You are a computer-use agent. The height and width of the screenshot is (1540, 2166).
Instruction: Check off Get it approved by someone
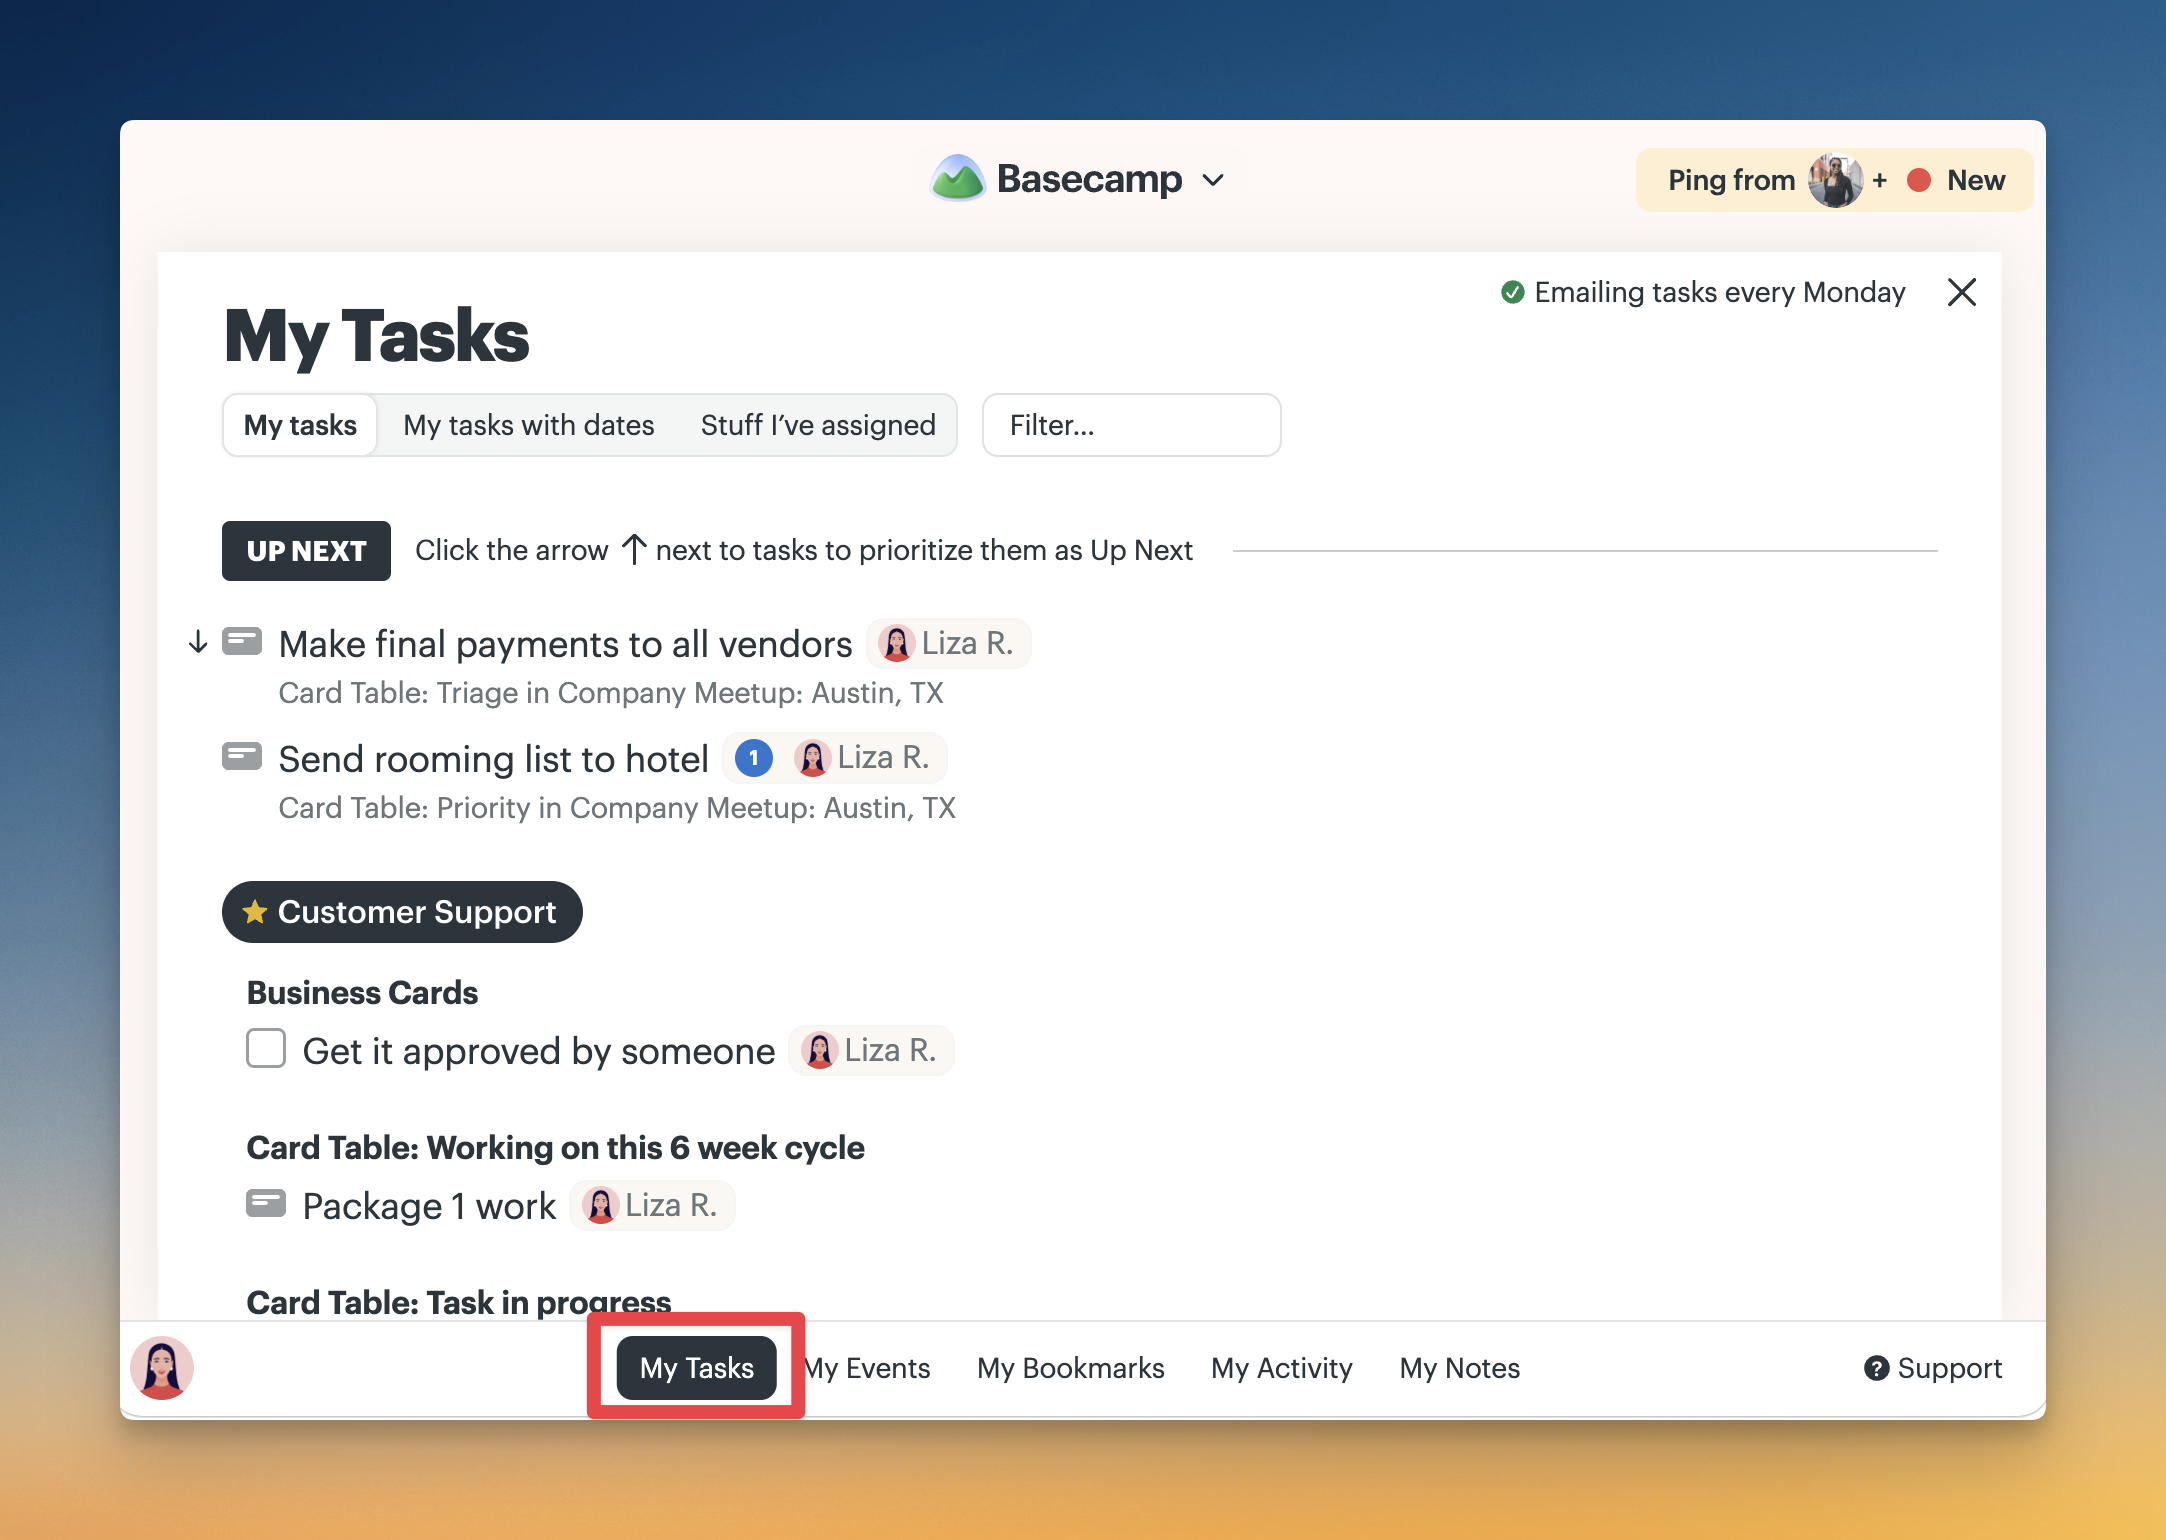[266, 1049]
